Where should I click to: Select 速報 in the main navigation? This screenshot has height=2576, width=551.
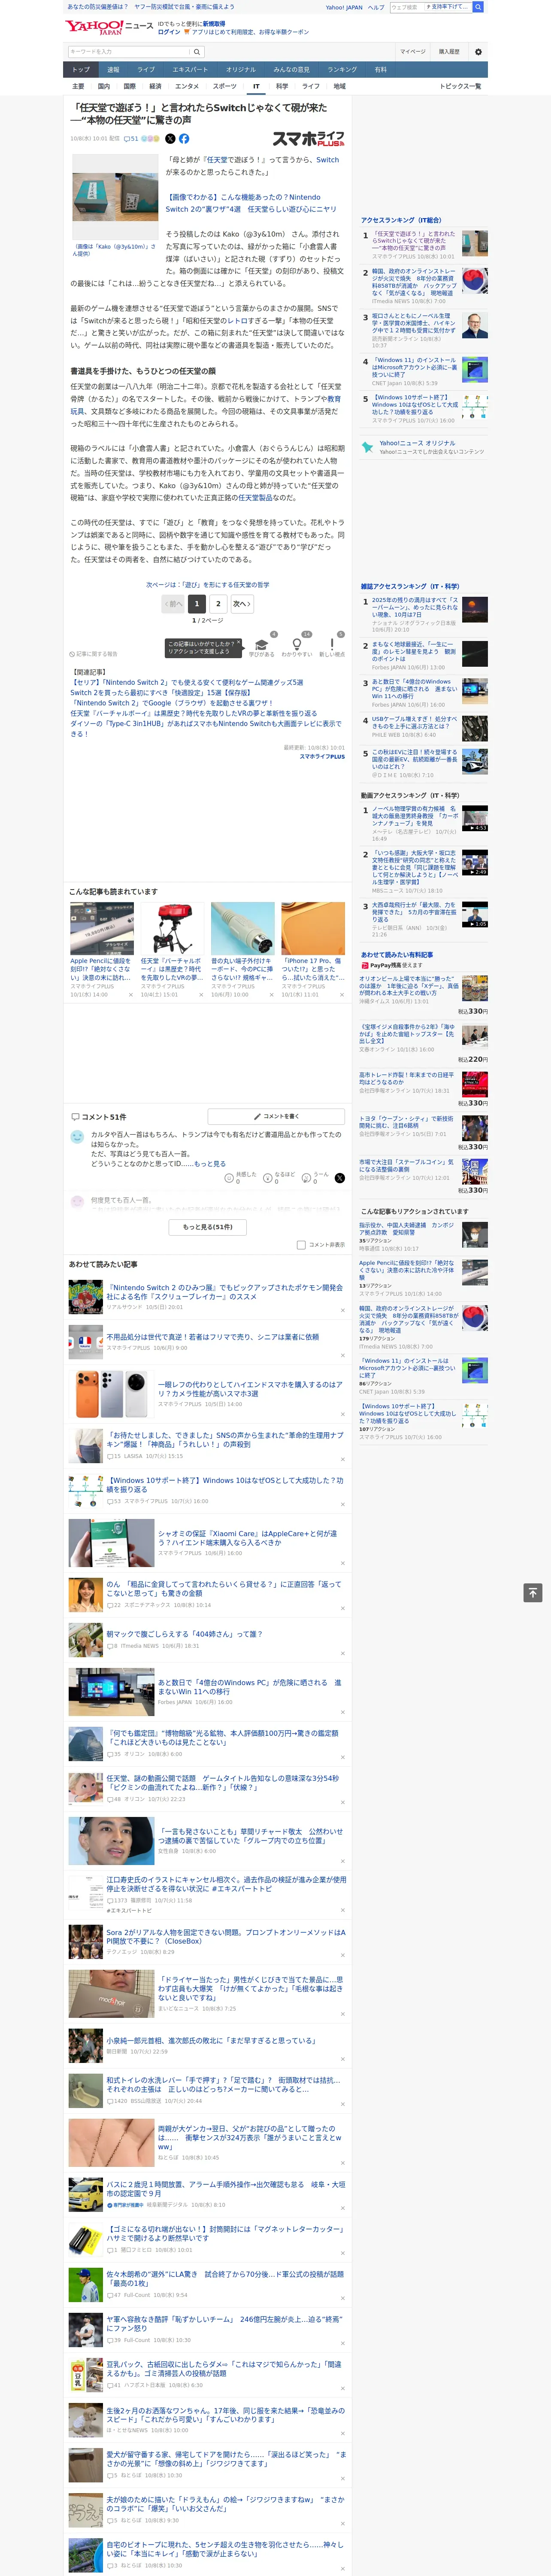pos(113,70)
